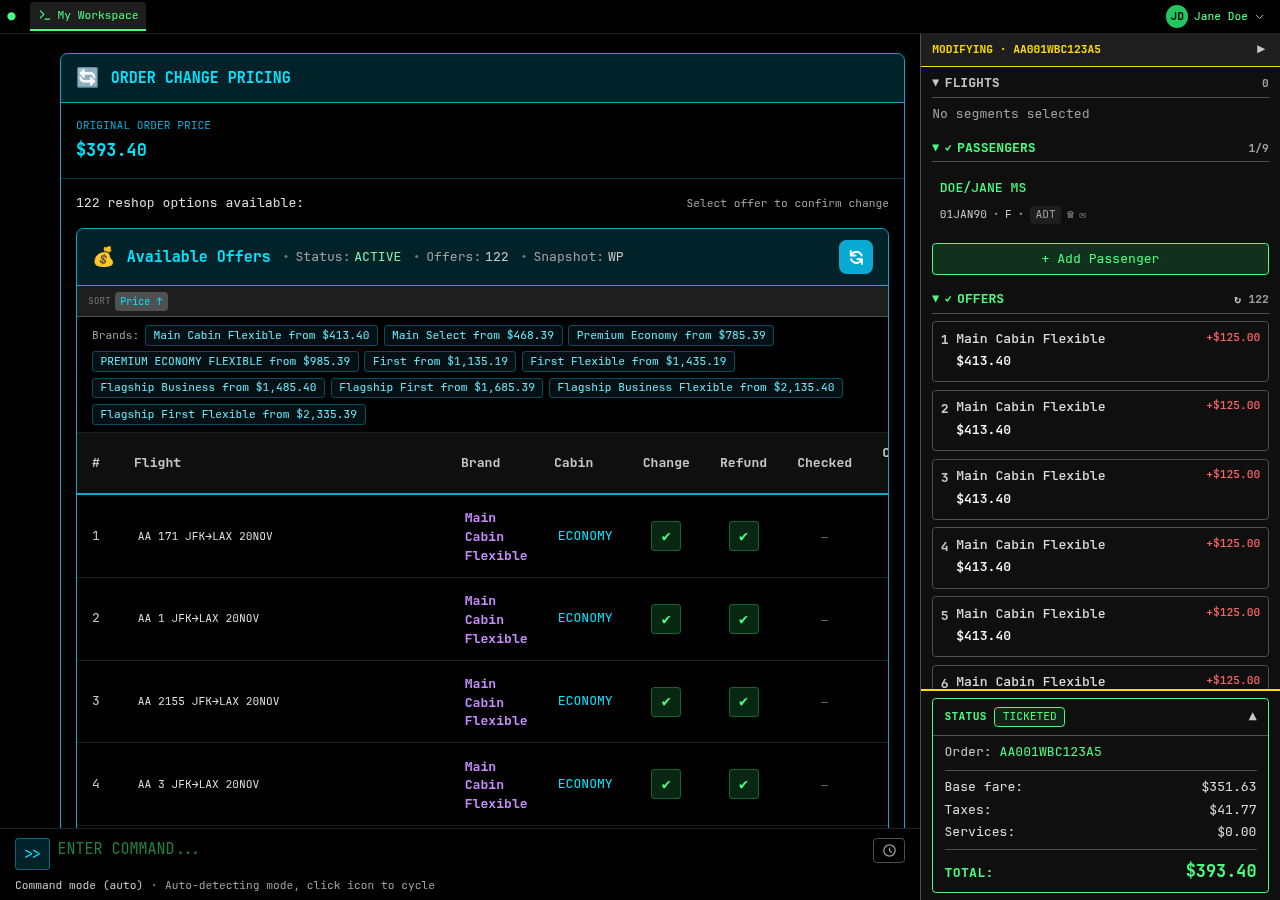Click the ADT passenger type badge
Image resolution: width=1280 pixels, height=900 pixels.
[1045, 215]
